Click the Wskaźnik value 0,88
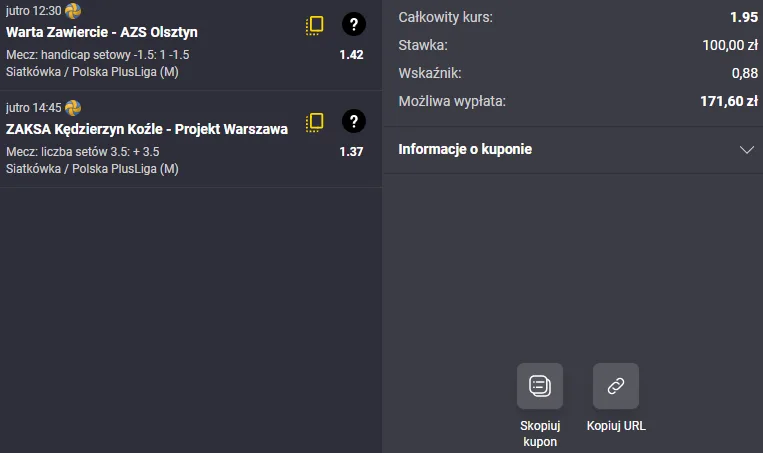Screen dimensions: 763x453 [x=744, y=73]
